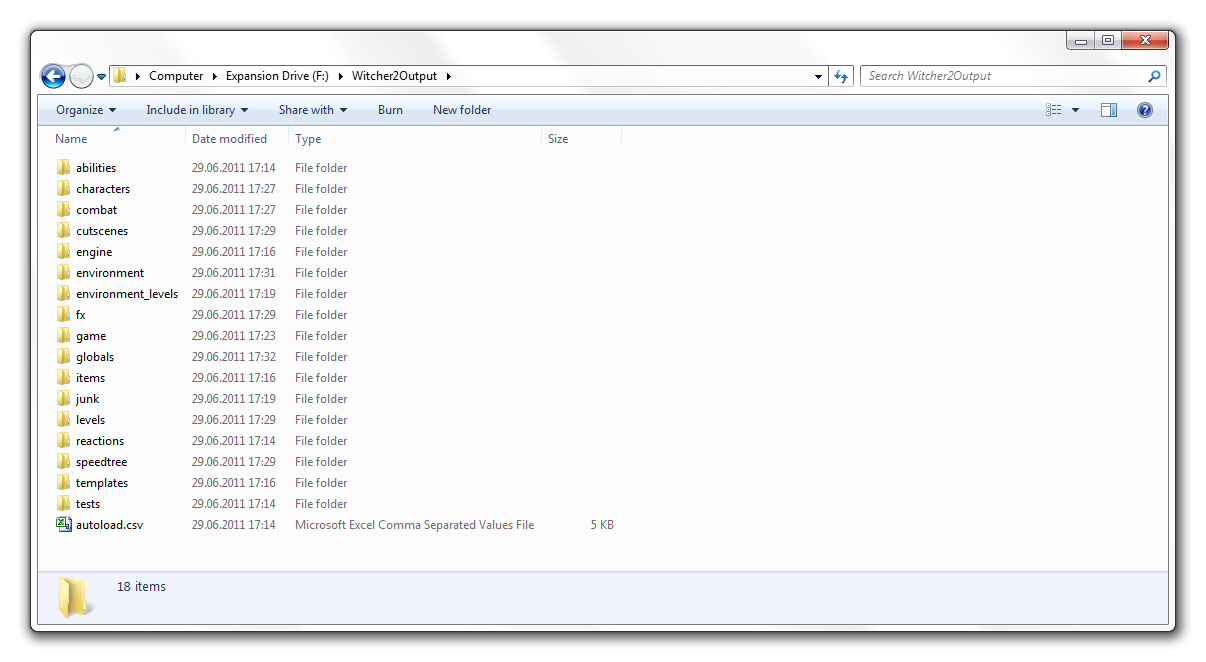Click the folder name cutscenes

102,231
